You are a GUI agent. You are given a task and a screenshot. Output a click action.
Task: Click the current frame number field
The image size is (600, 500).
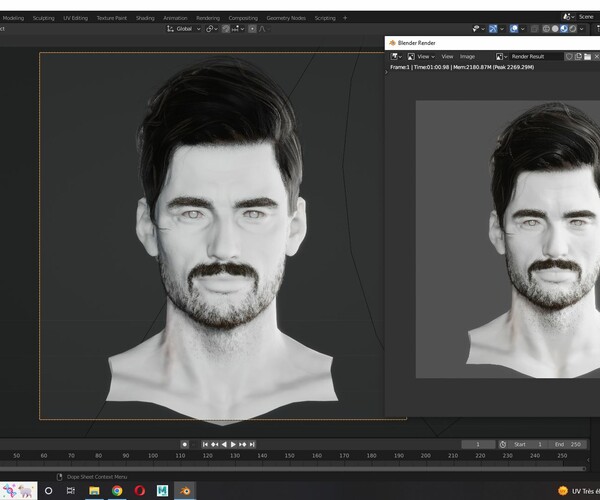(x=478, y=445)
